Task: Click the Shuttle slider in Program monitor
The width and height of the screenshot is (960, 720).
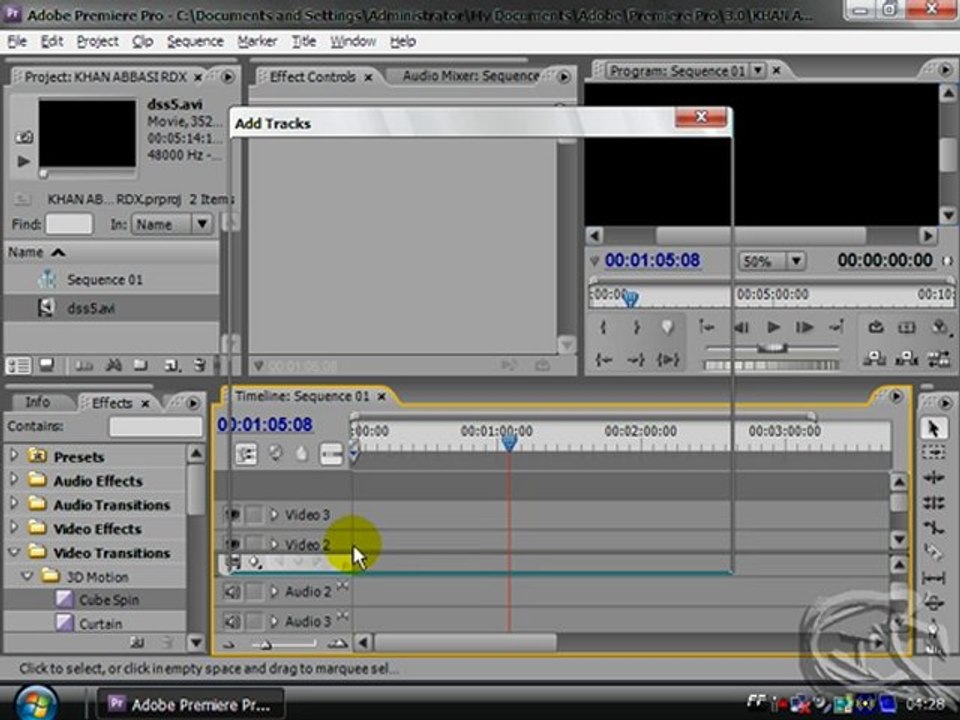Action: click(x=773, y=348)
